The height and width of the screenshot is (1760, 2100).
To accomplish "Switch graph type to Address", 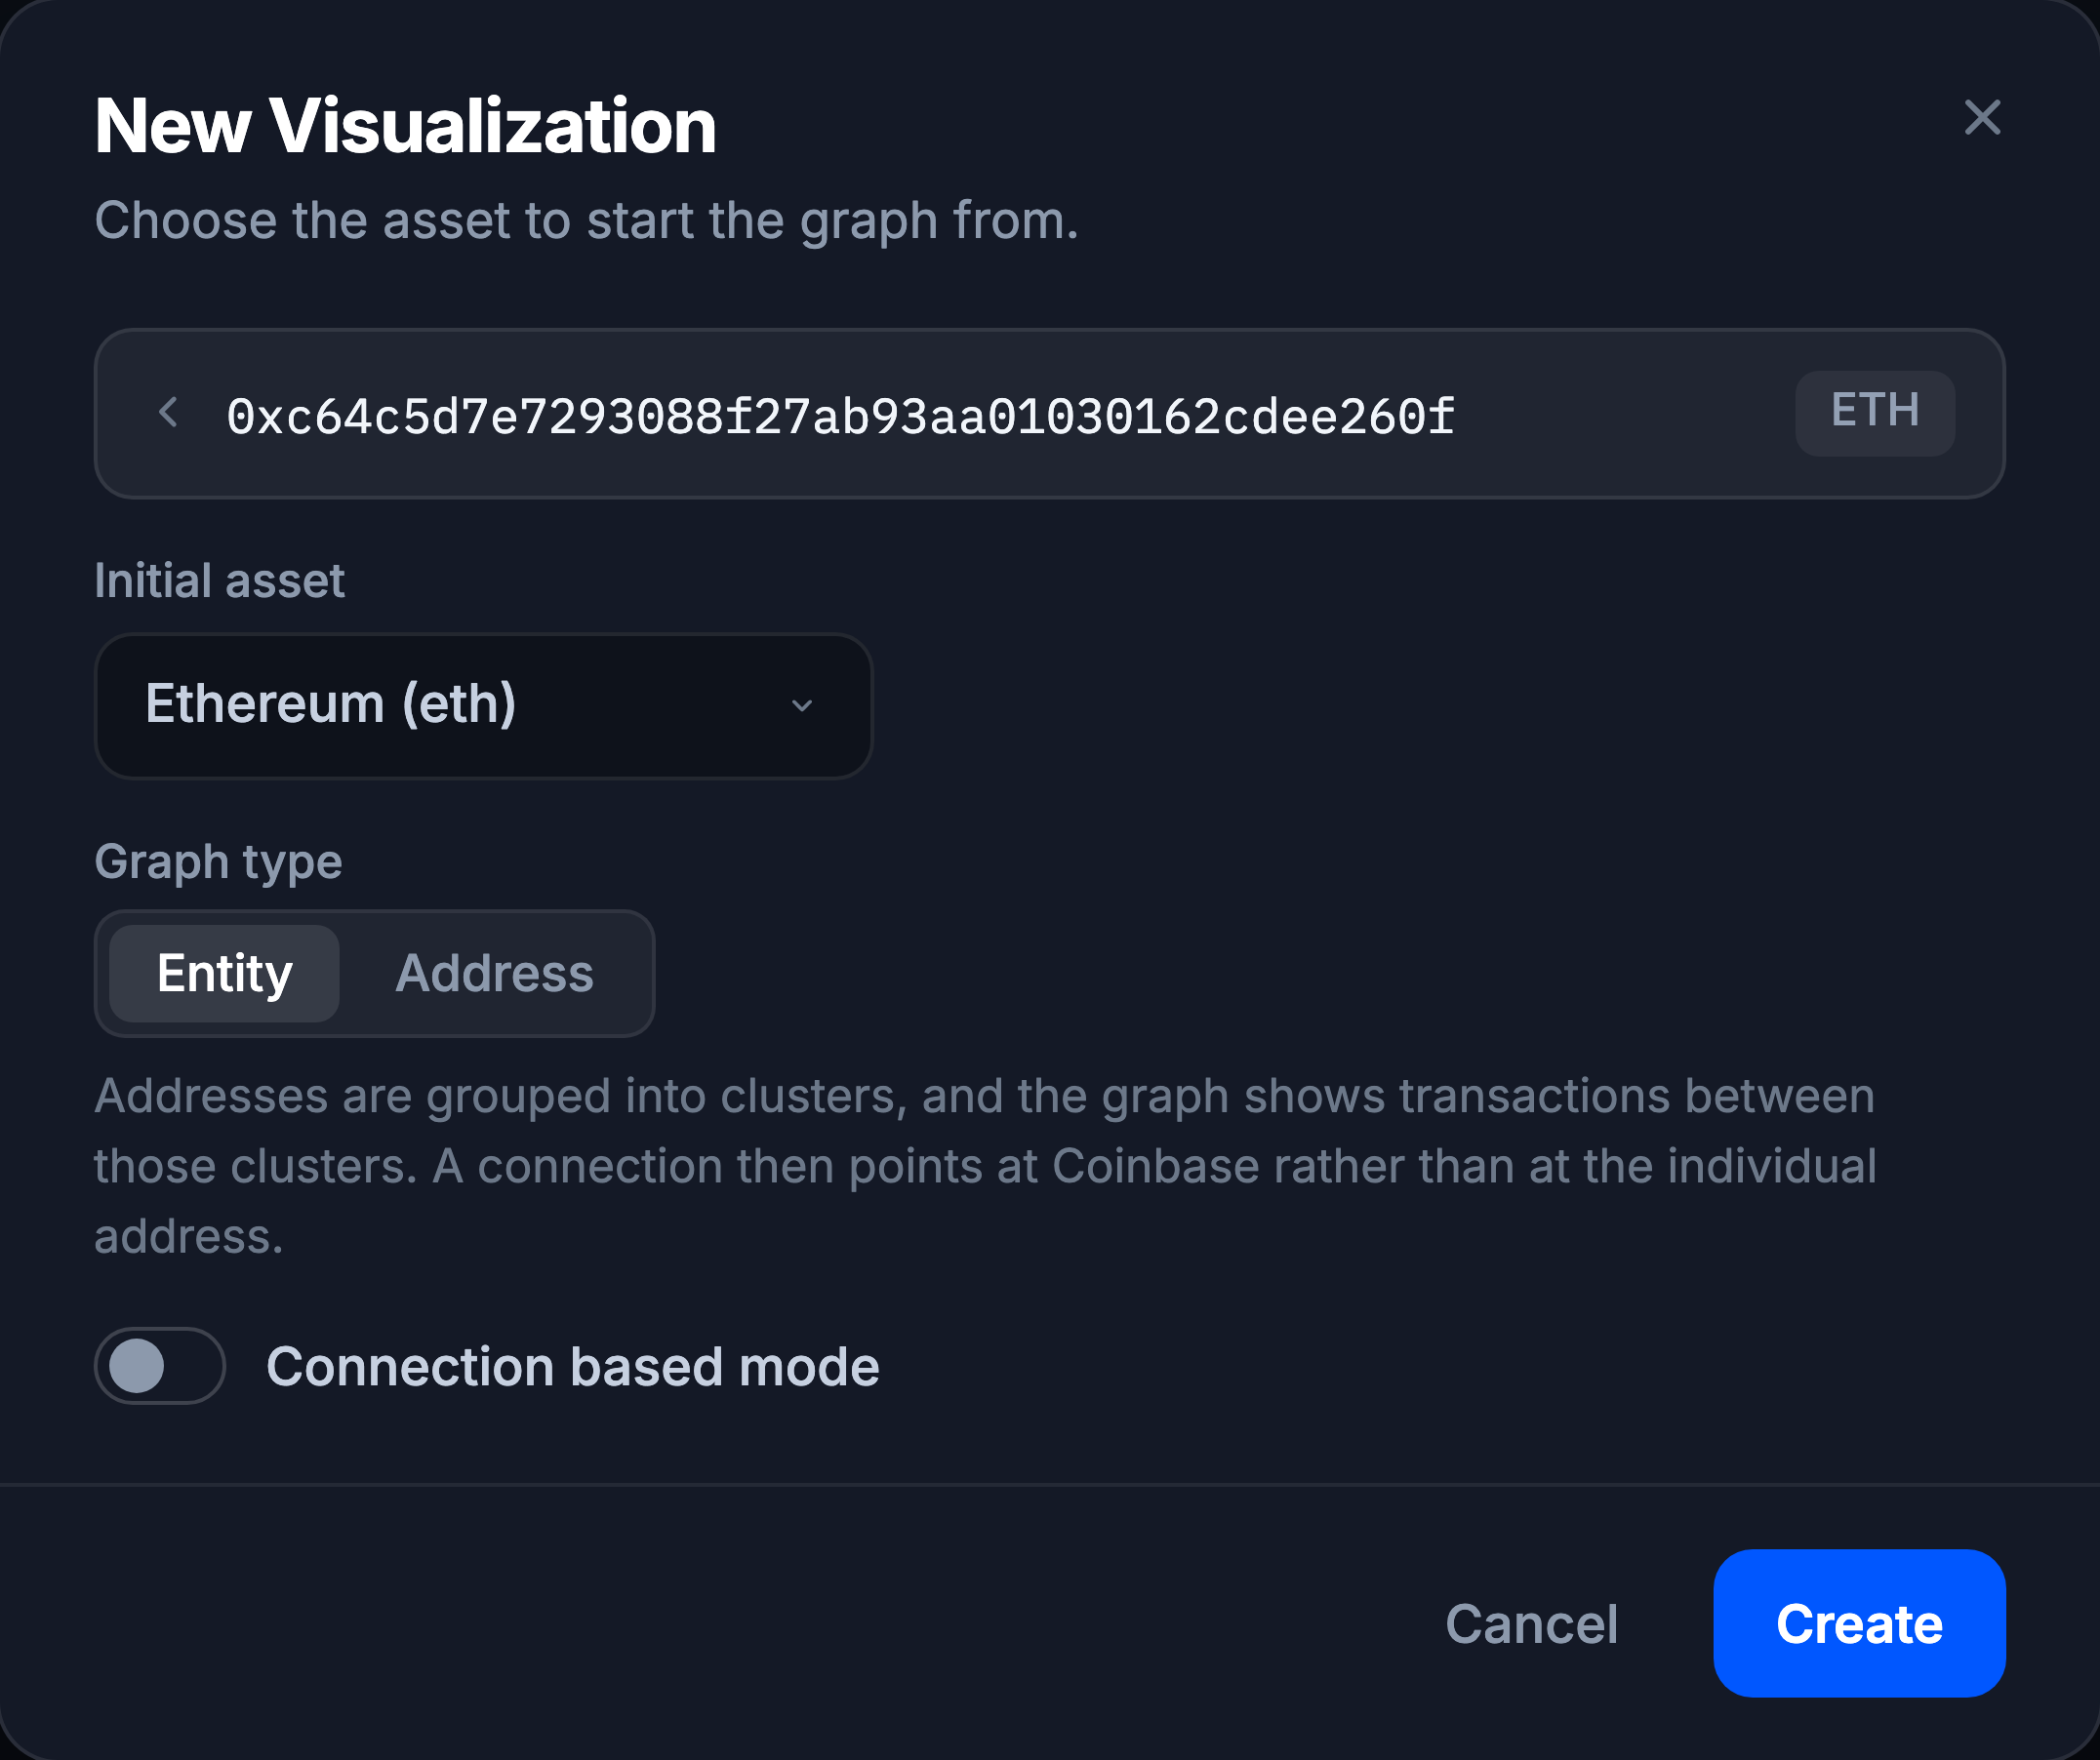I will [495, 973].
